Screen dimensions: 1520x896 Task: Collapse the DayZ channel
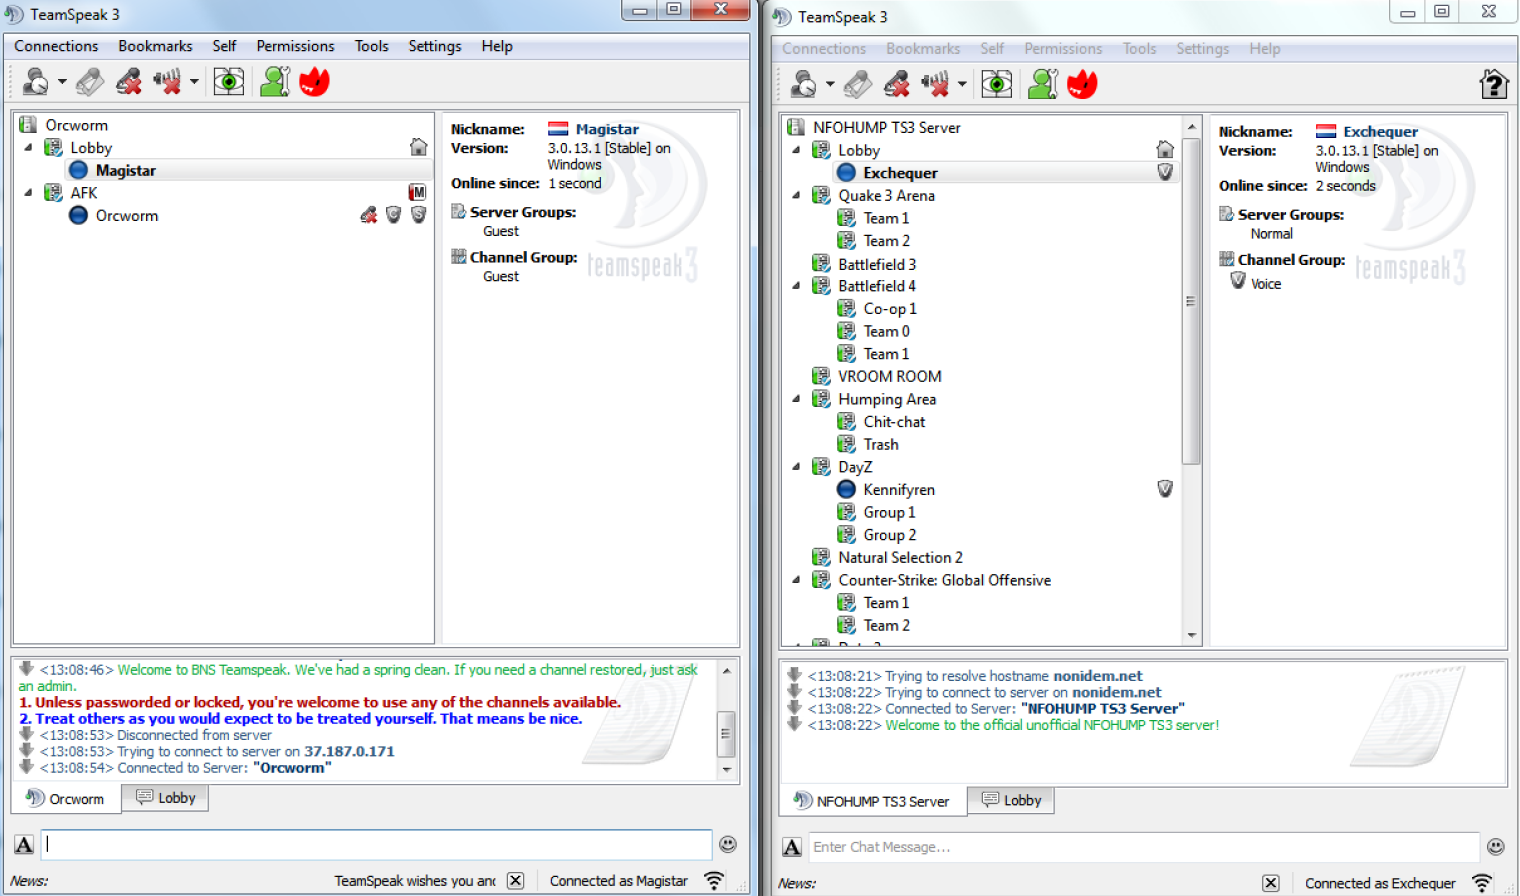pyautogui.click(x=796, y=466)
